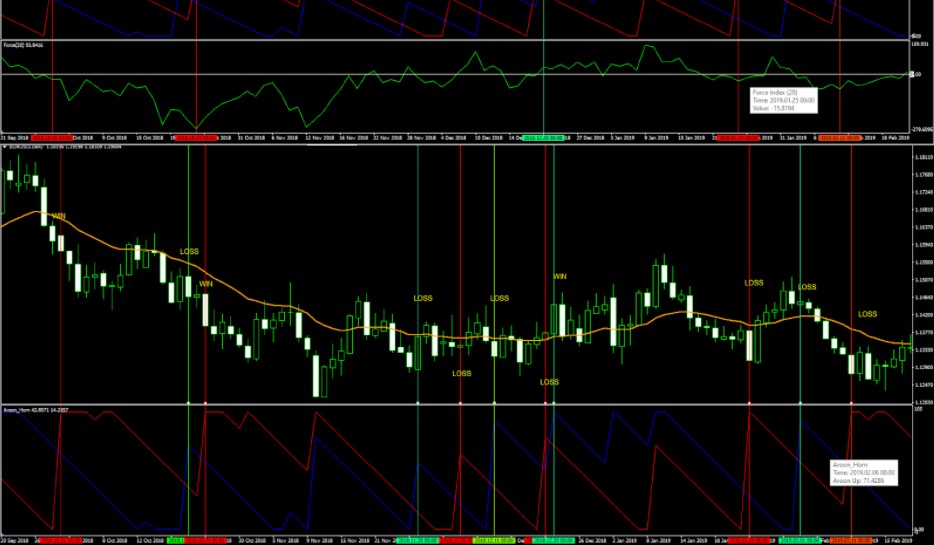Viewport: 934px width, 545px height.
Task: Click the 31 Oct 2018 date label
Action: click(251, 138)
